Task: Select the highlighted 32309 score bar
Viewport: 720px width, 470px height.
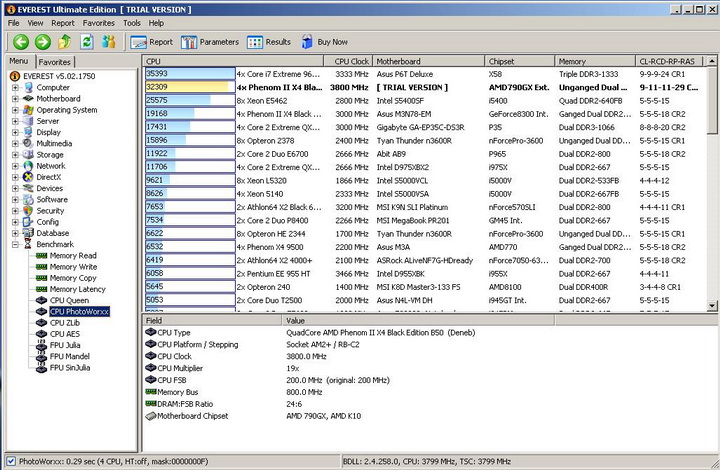Action: pos(190,87)
